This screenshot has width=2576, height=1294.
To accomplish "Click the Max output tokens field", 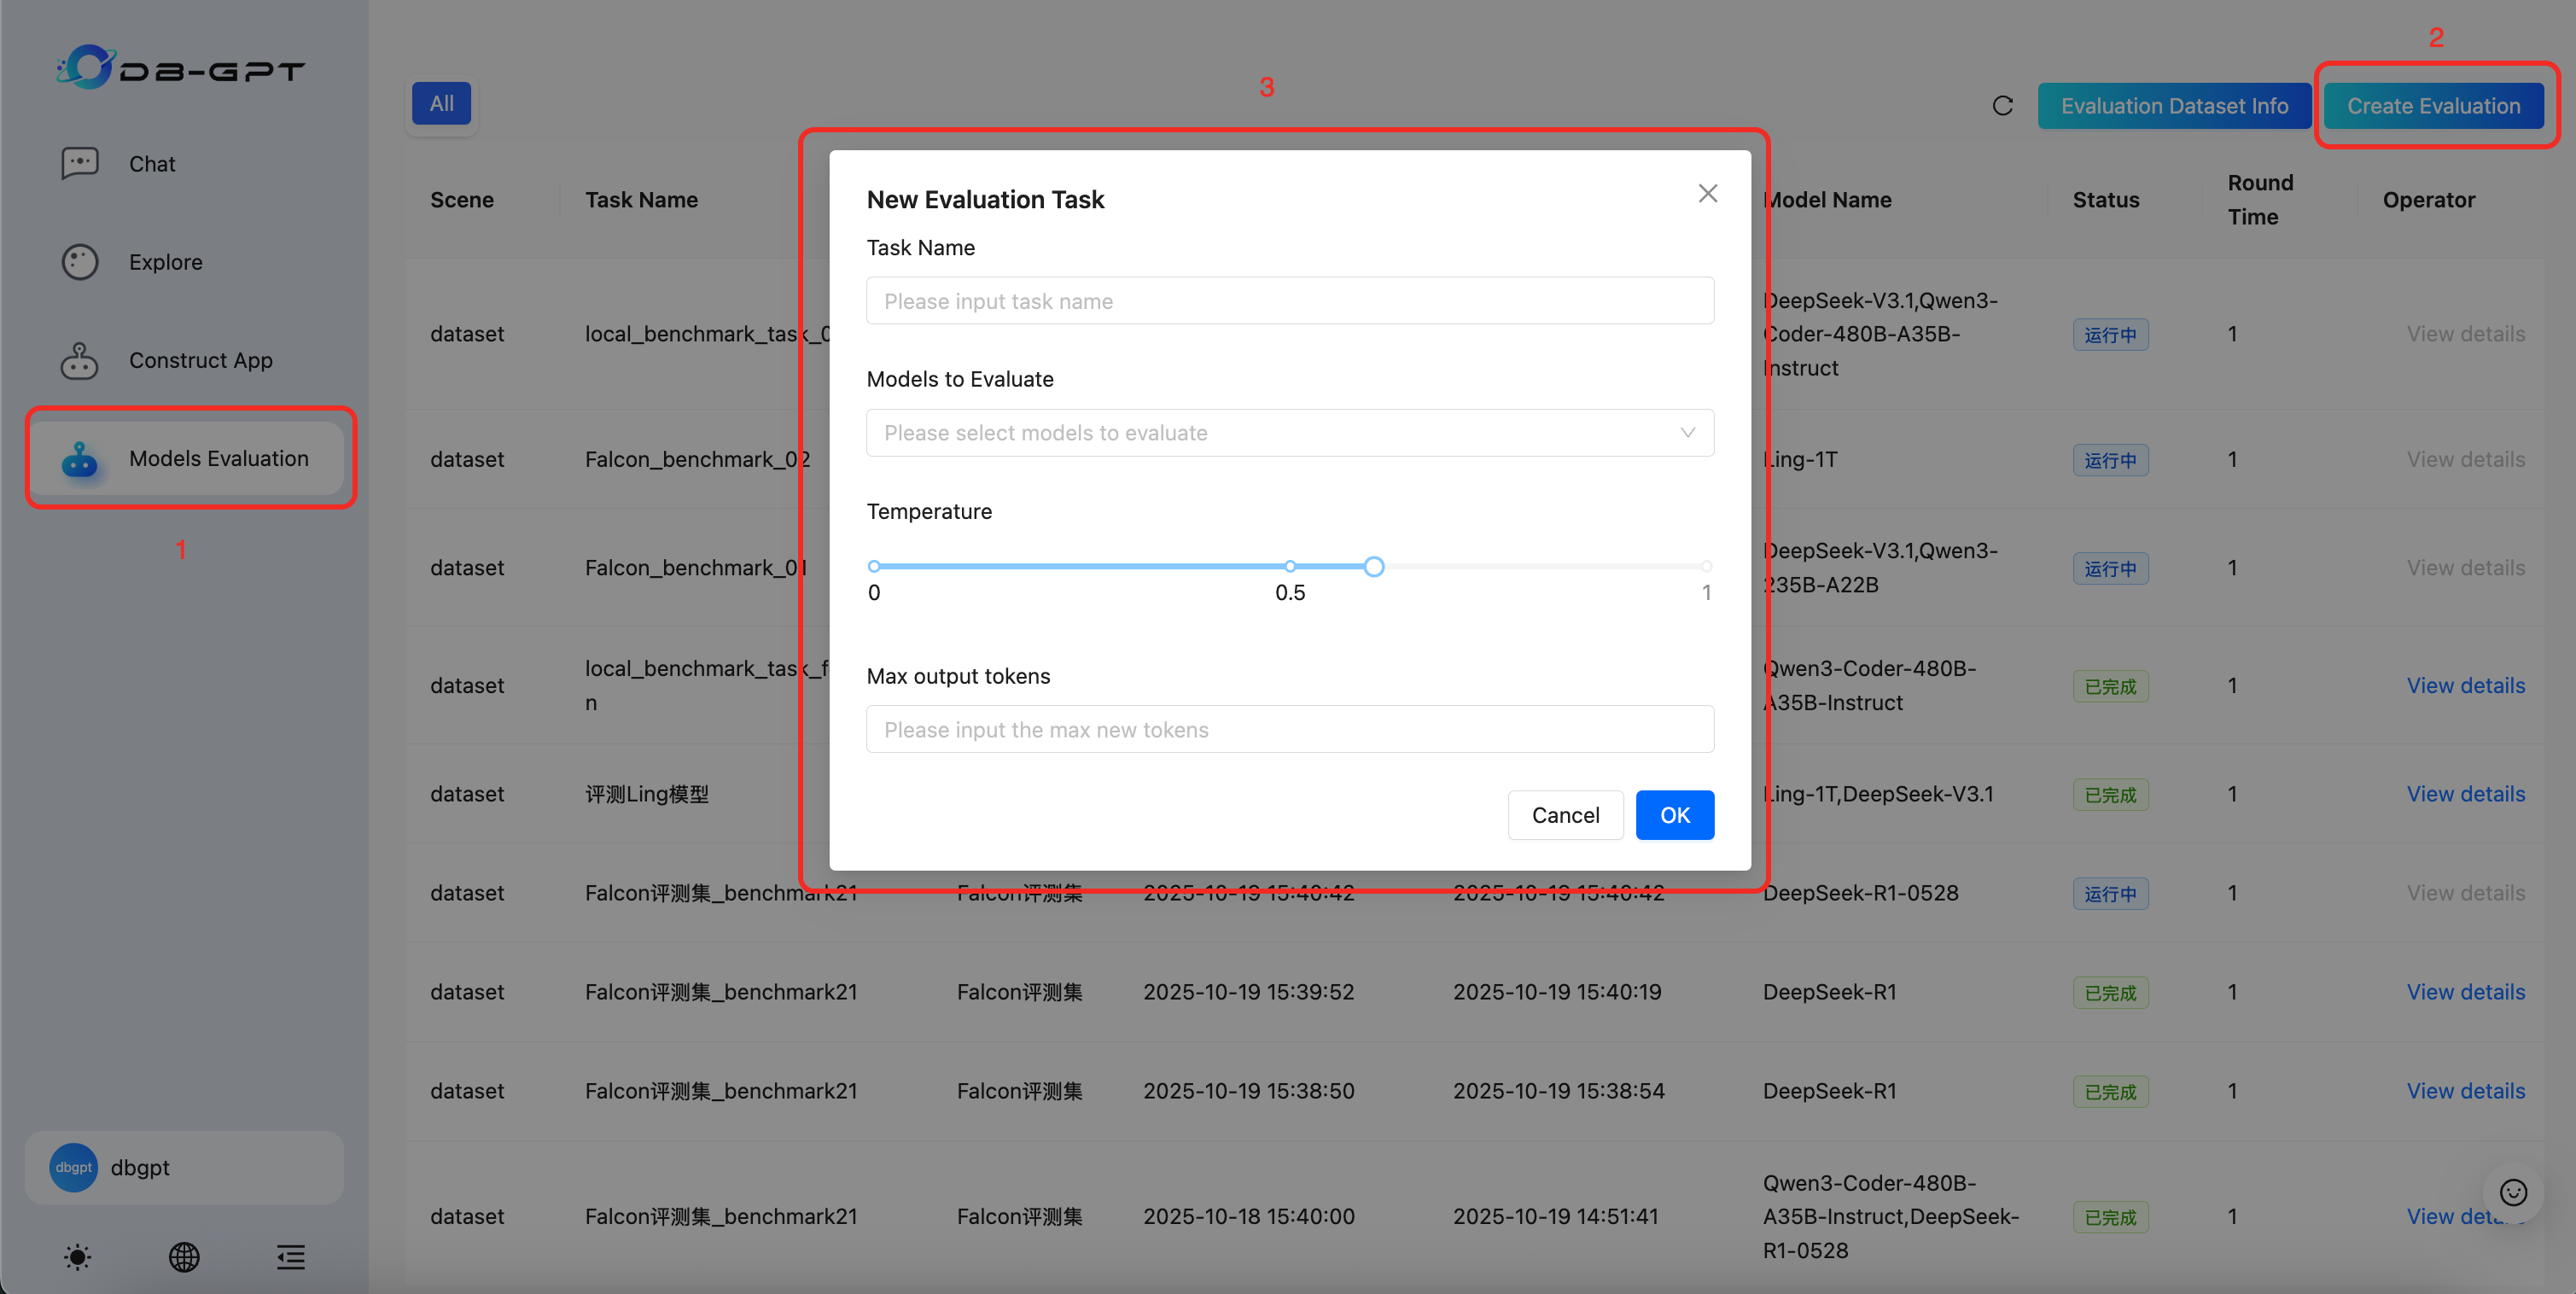I will 1289,730.
